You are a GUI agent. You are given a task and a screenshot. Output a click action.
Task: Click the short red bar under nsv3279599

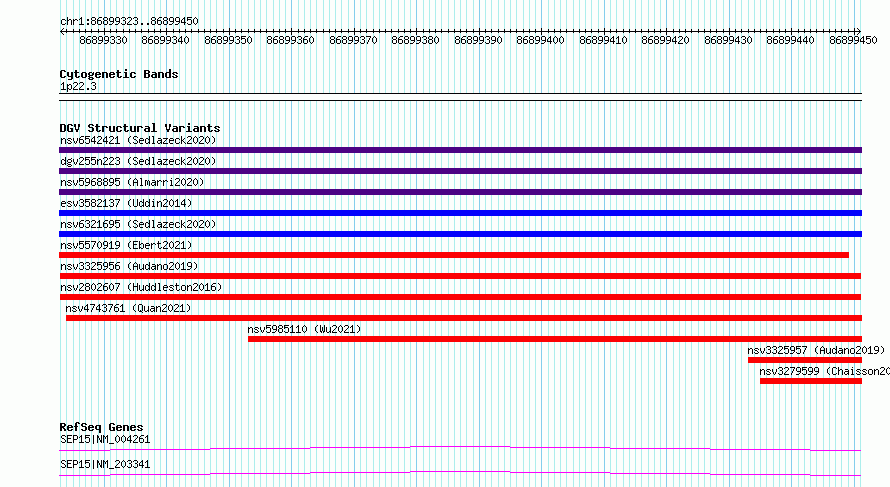[811, 381]
